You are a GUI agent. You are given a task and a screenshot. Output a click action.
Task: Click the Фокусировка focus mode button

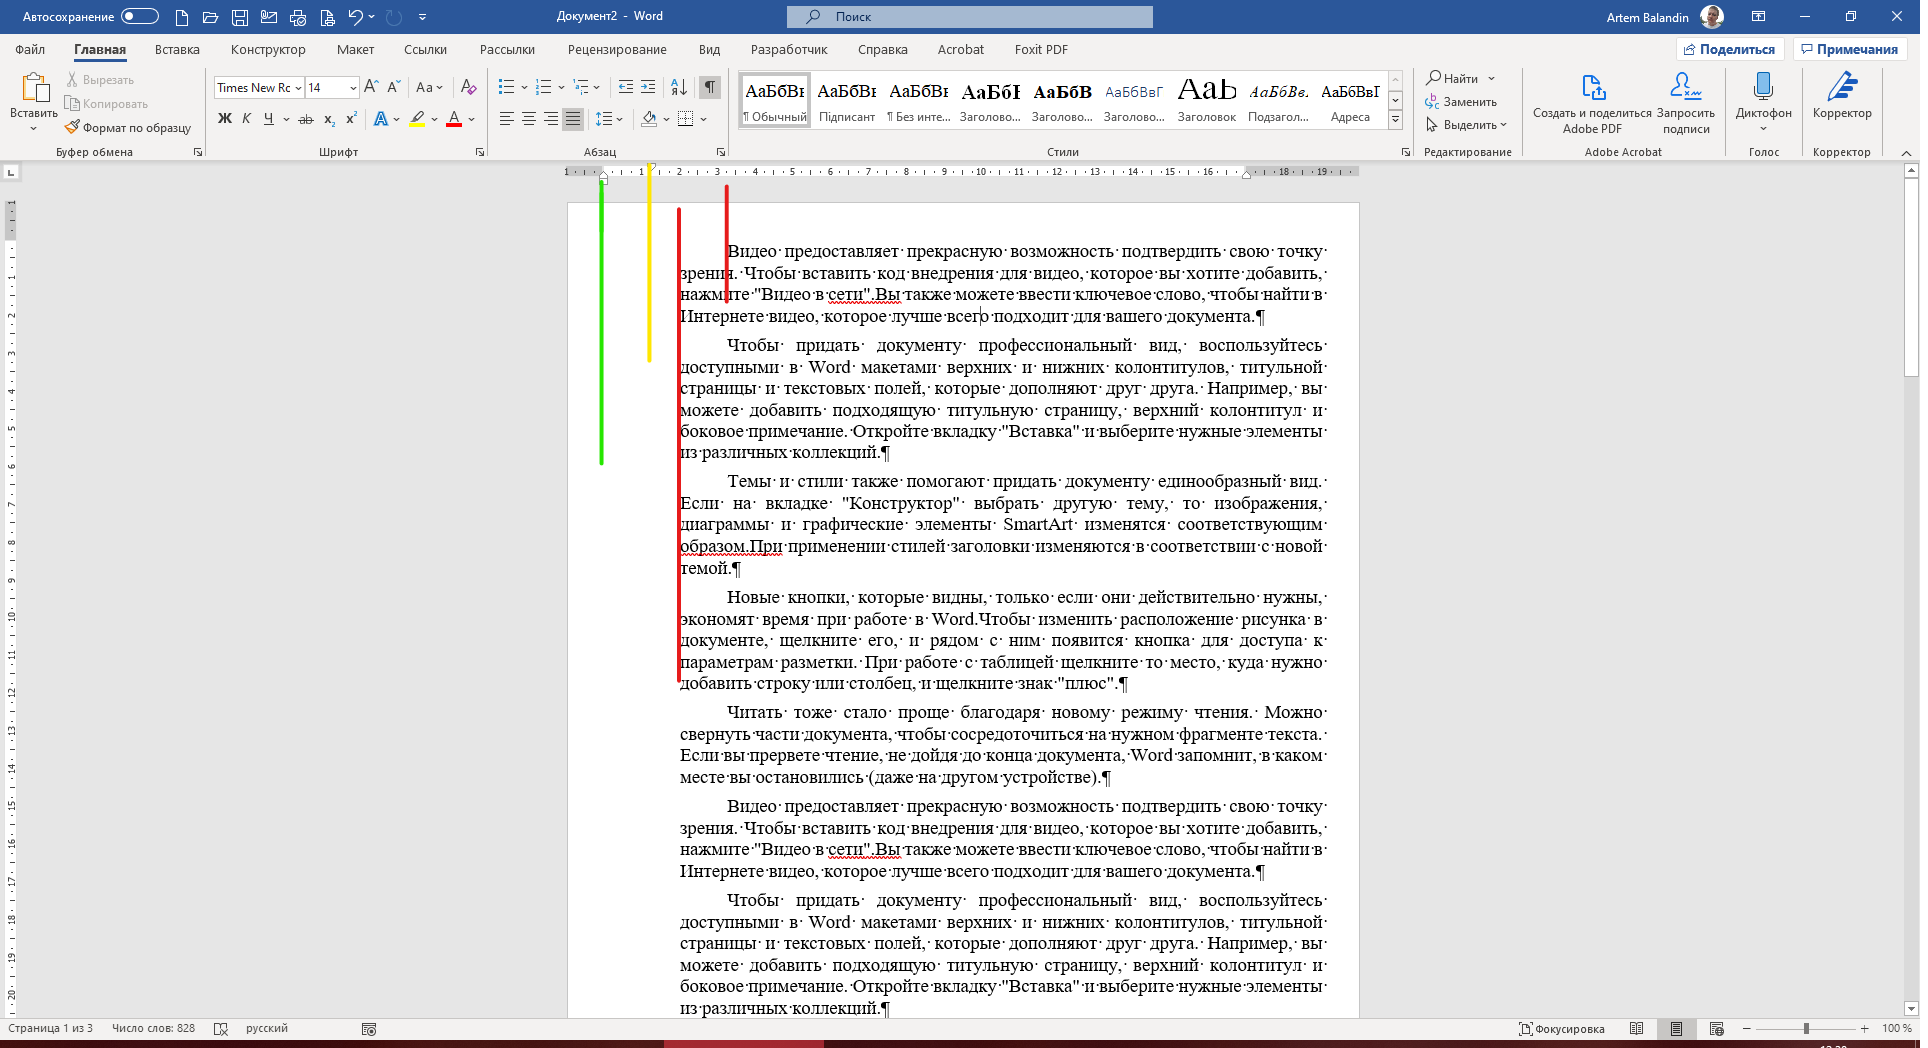pyautogui.click(x=1562, y=1028)
